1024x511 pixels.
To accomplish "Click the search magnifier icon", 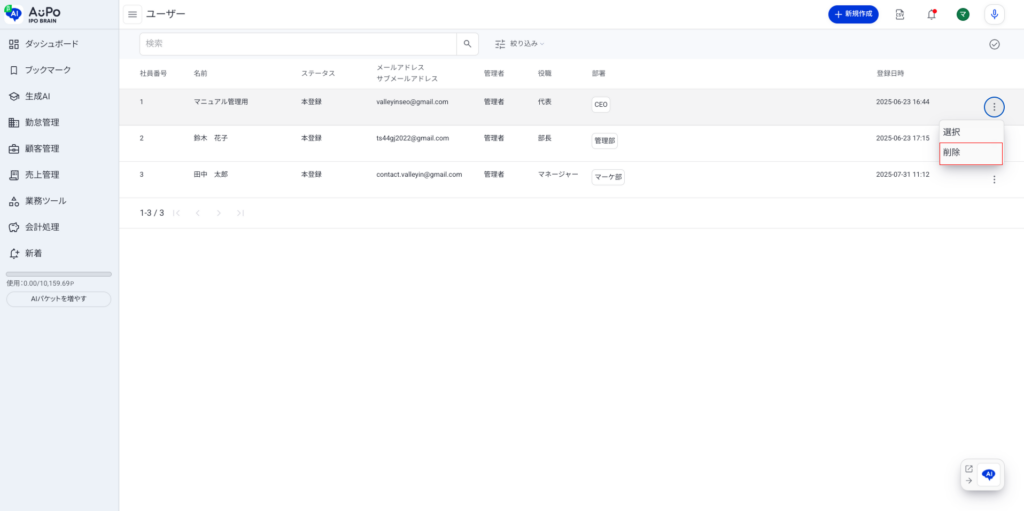I will pyautogui.click(x=467, y=44).
